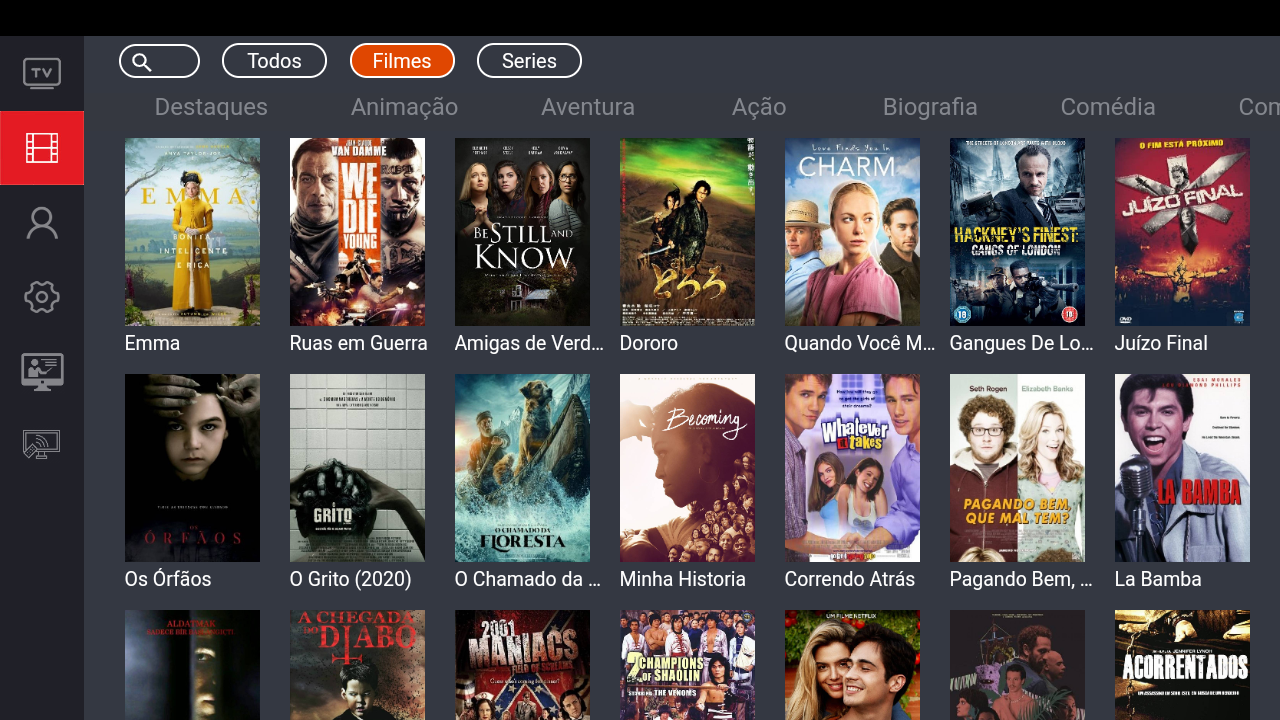Open the Be Still and Know poster
The image size is (1280, 720).
tap(522, 232)
